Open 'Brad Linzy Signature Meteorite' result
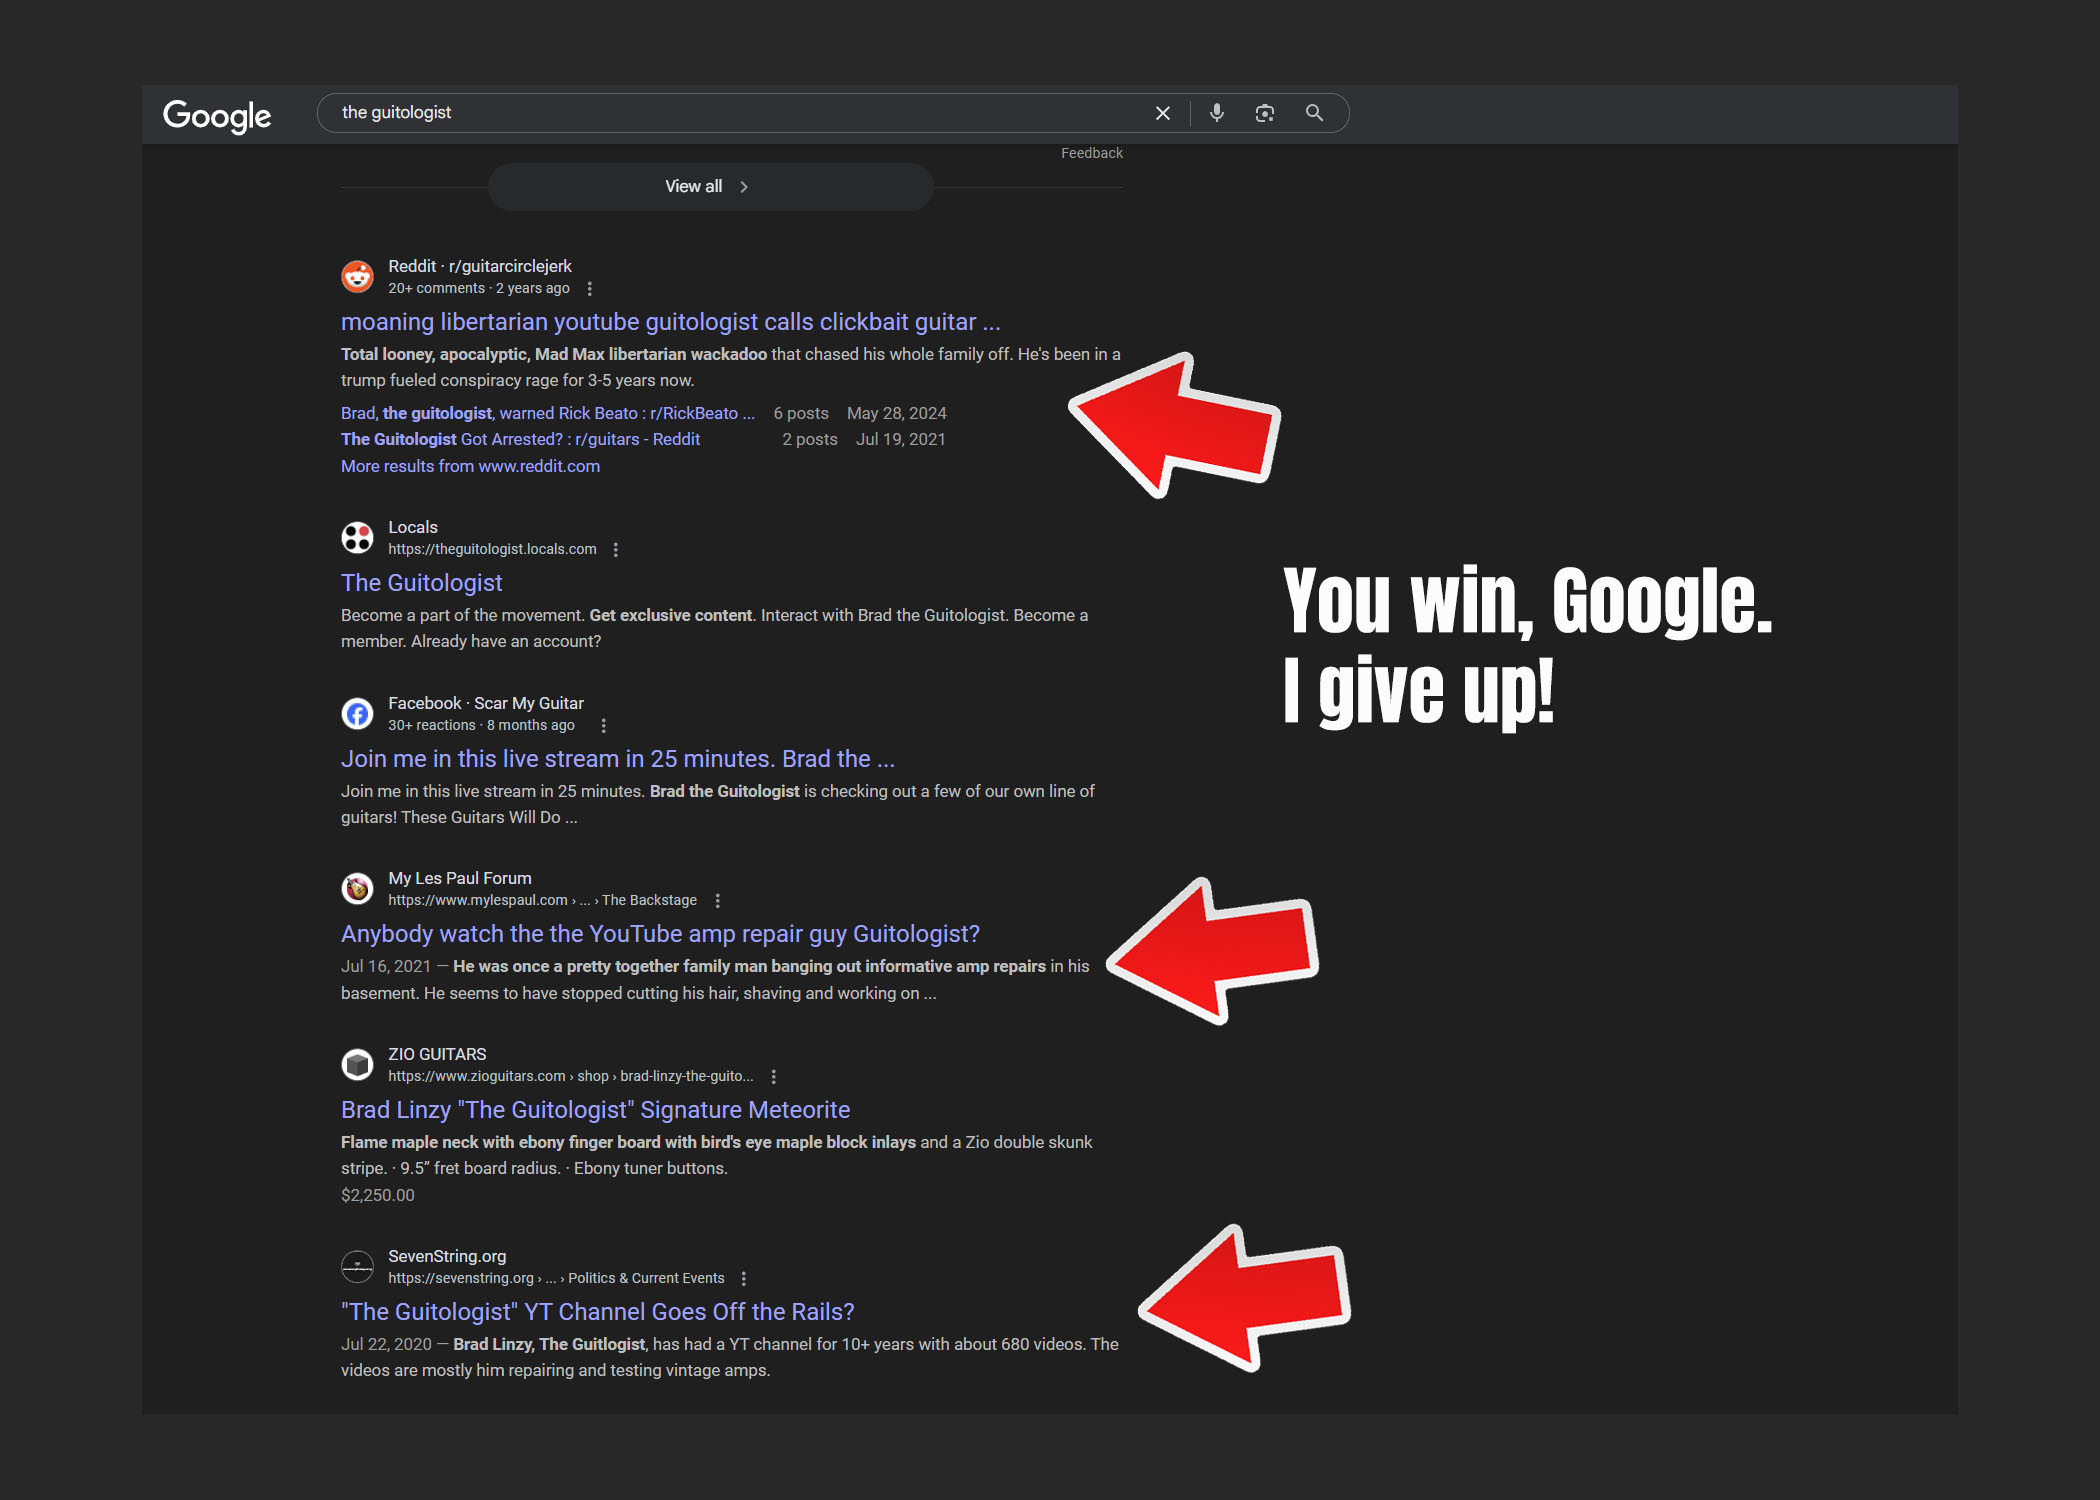Viewport: 2100px width, 1500px height. click(x=595, y=1110)
